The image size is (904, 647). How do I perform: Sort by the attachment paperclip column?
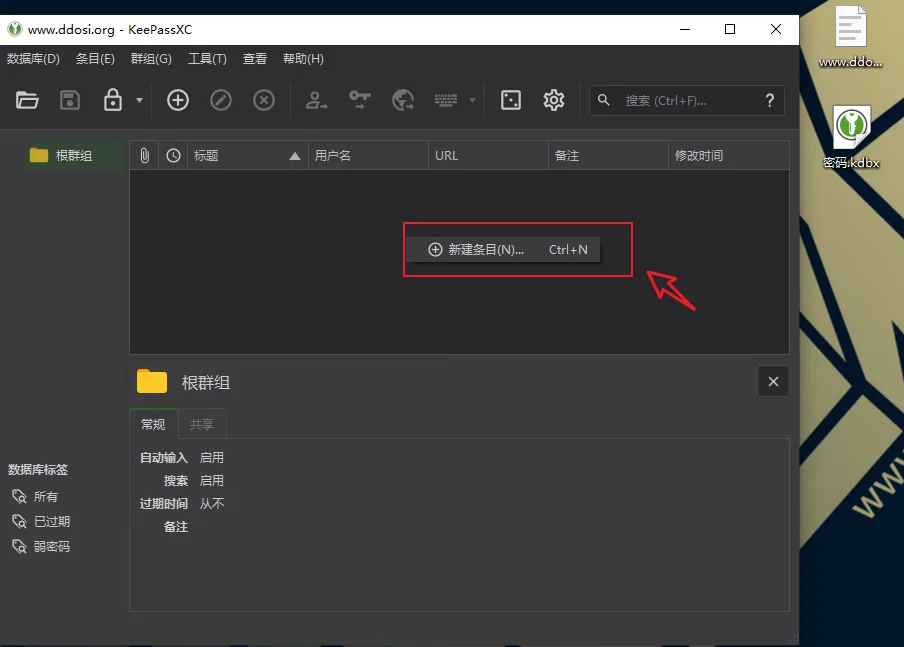coord(144,156)
